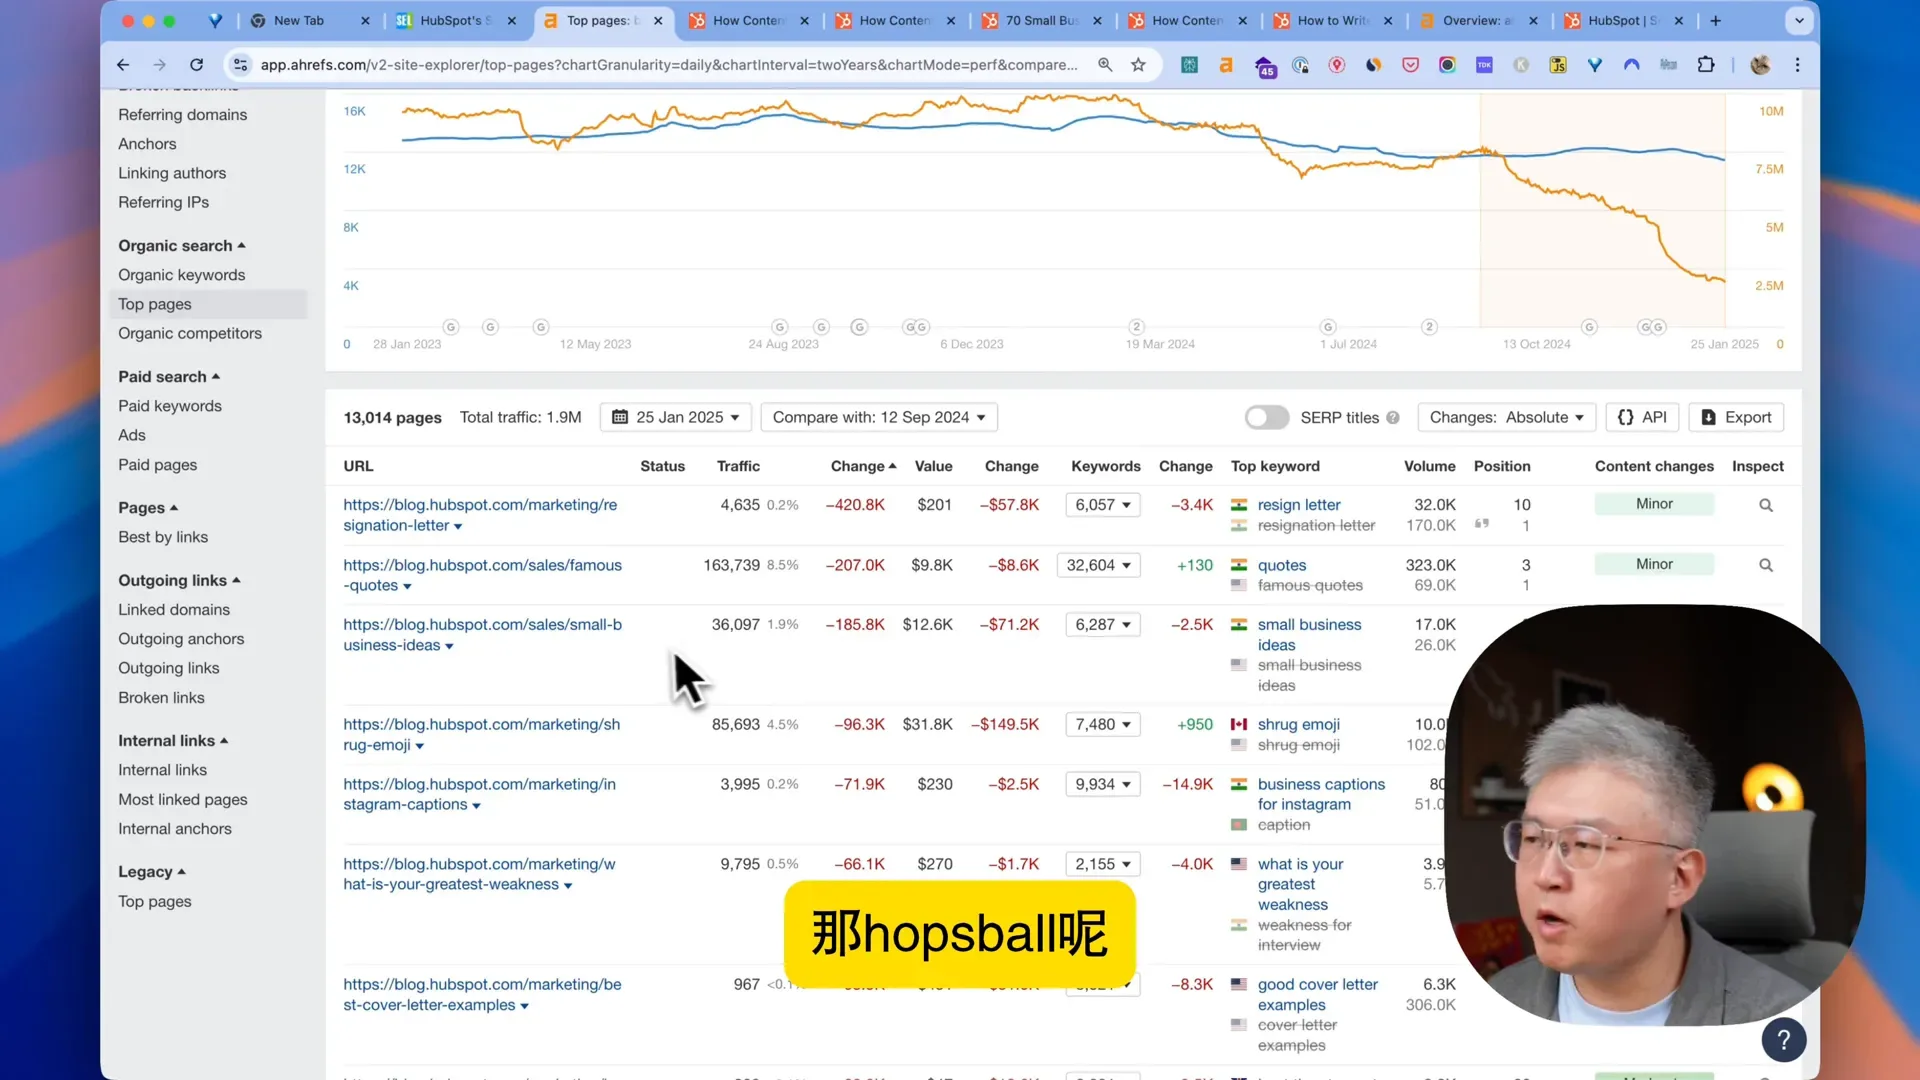Open the resignation-letter blog URL link

480,515
